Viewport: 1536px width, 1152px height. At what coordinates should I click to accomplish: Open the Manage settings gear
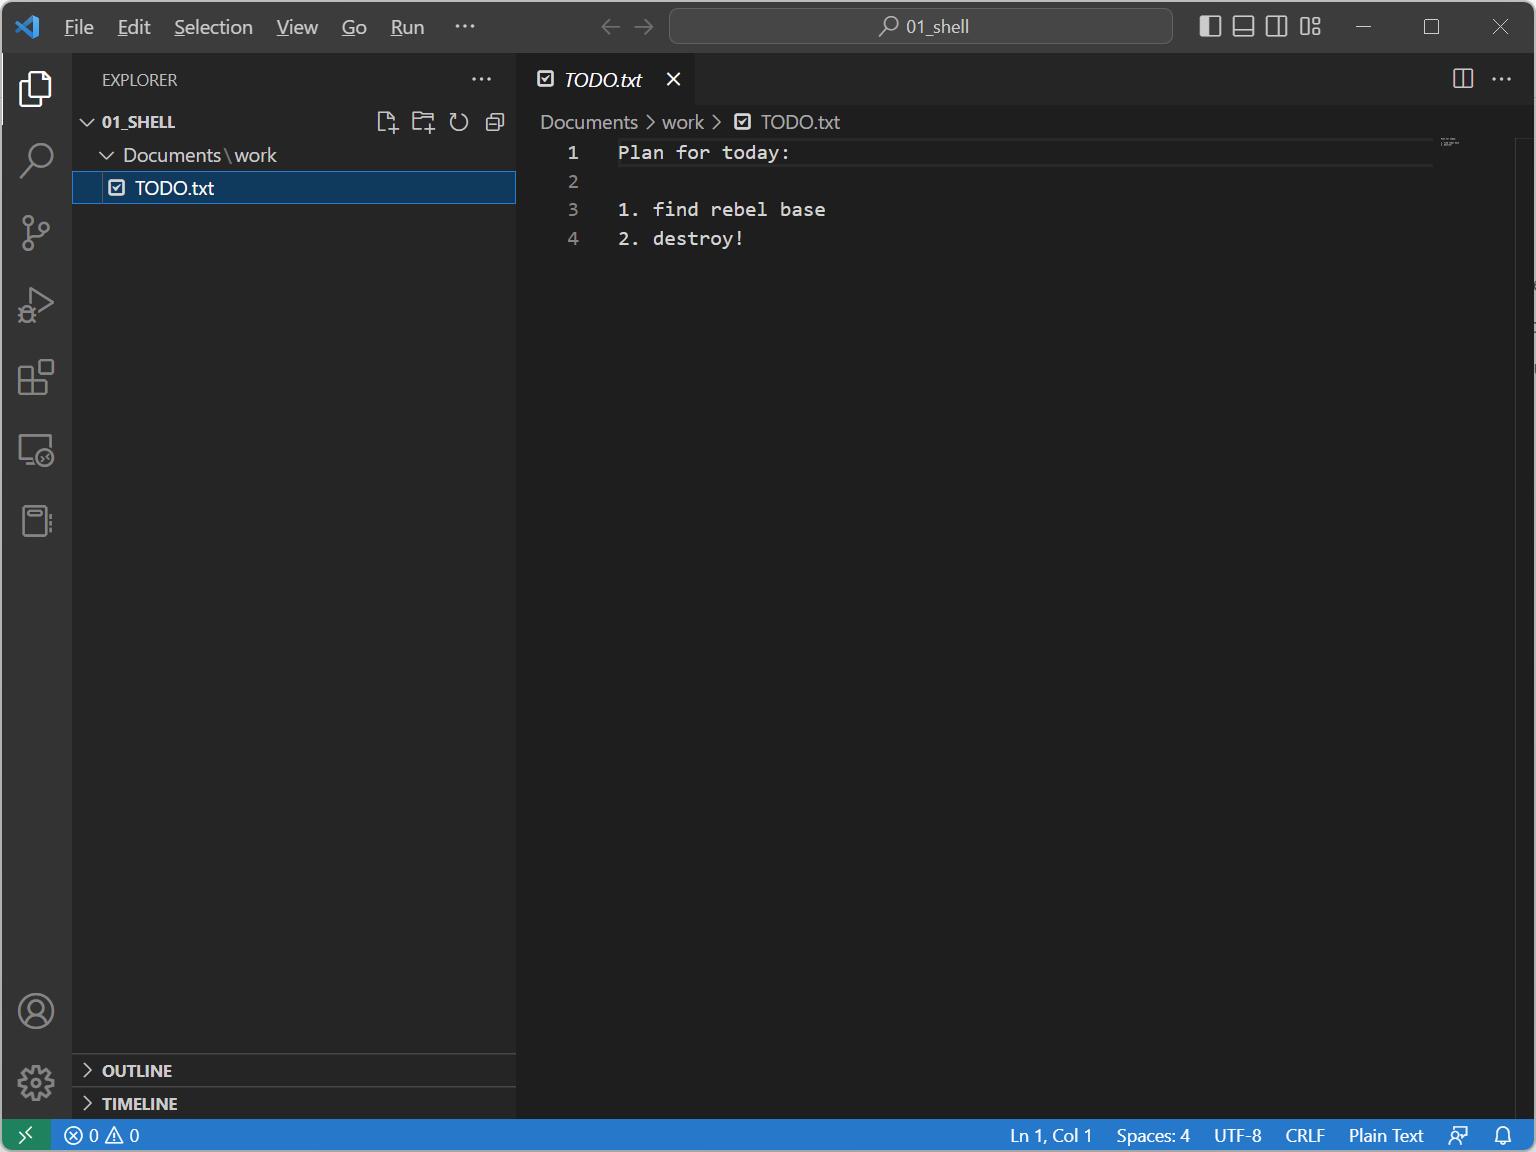[x=36, y=1083]
